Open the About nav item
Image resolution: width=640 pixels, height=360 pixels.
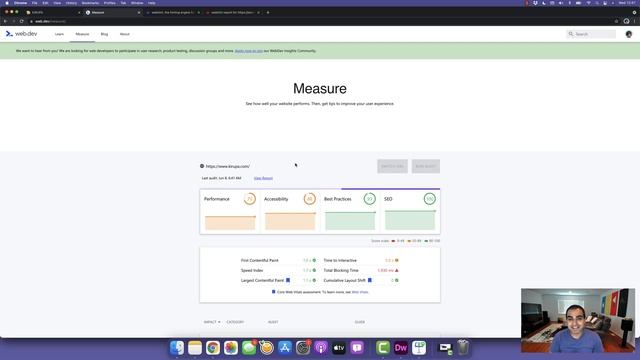124,34
